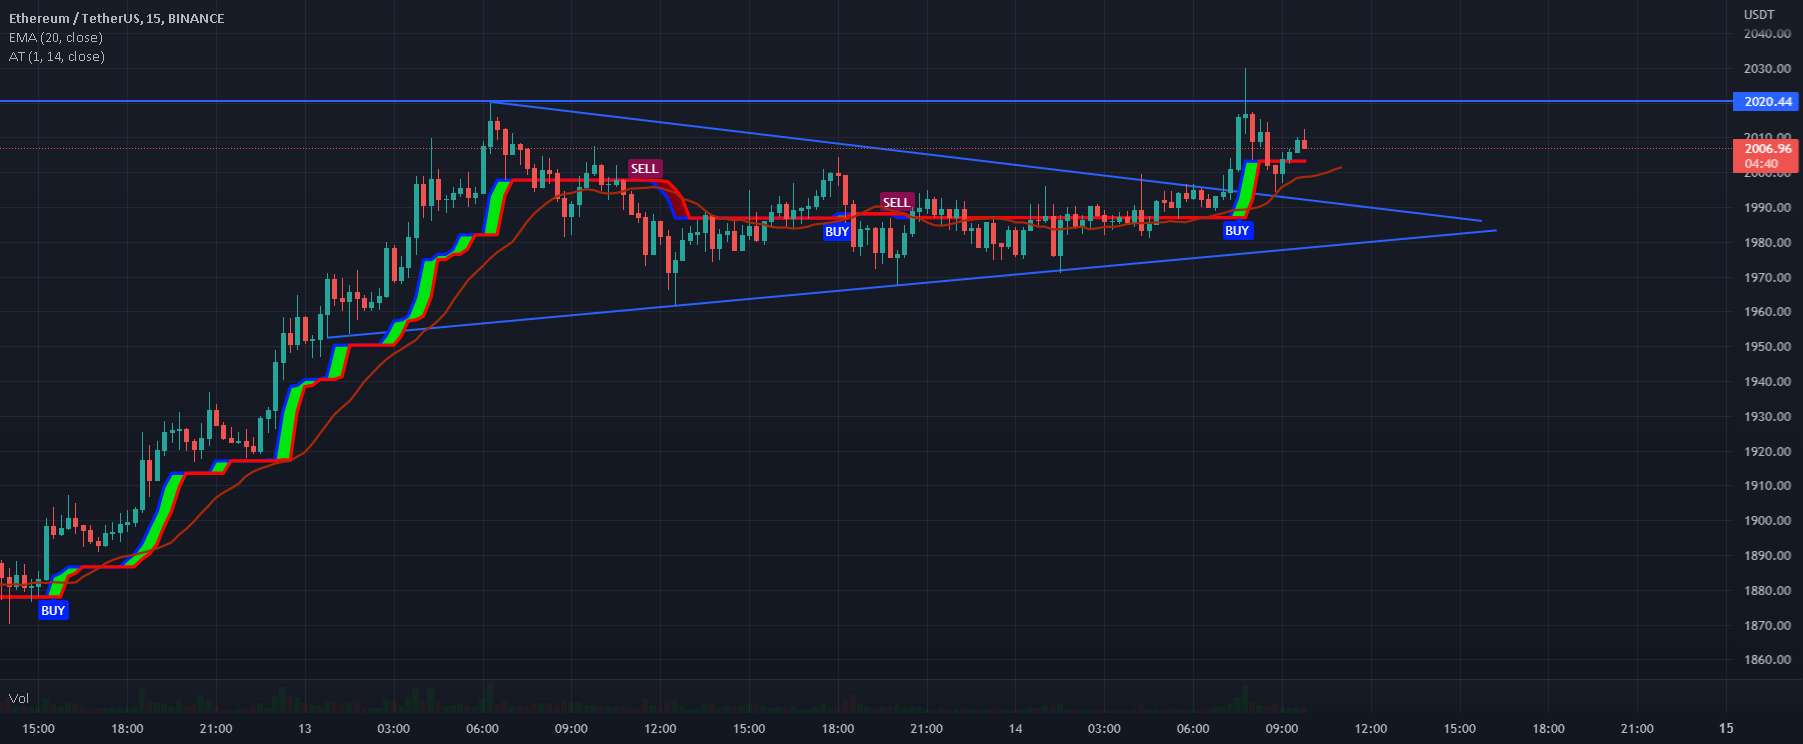Click the 1950.00 price axis label
This screenshot has width=1803, height=744.
click(x=1767, y=347)
